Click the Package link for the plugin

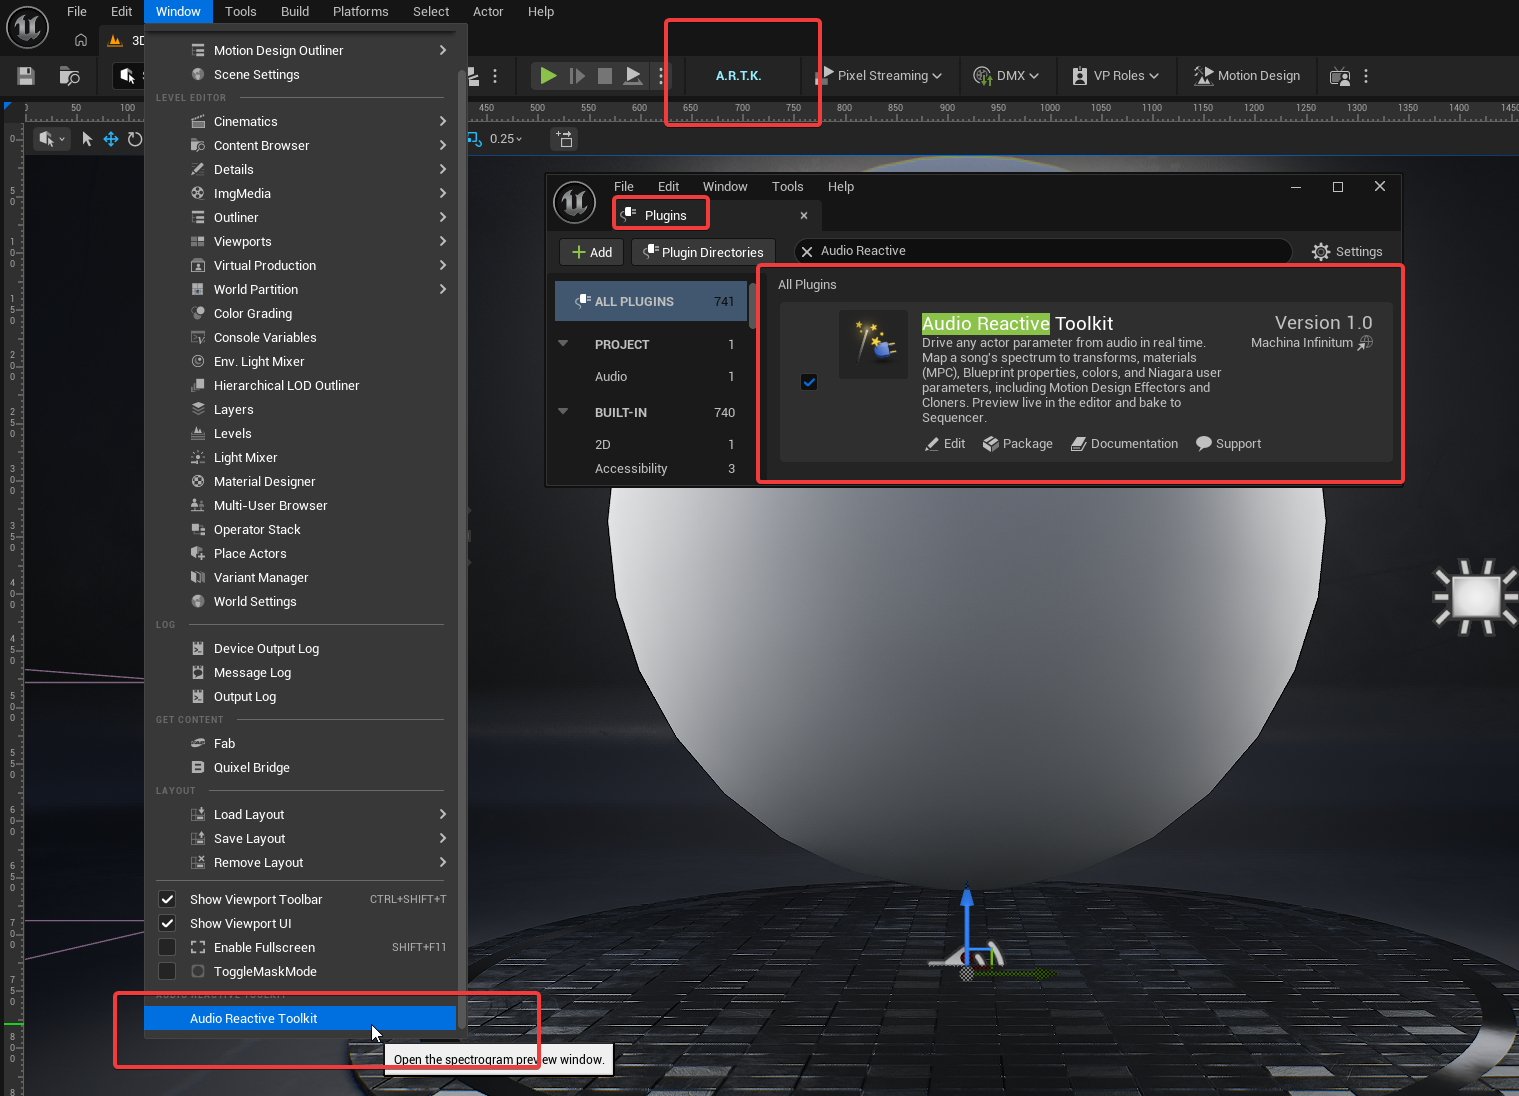[1018, 444]
